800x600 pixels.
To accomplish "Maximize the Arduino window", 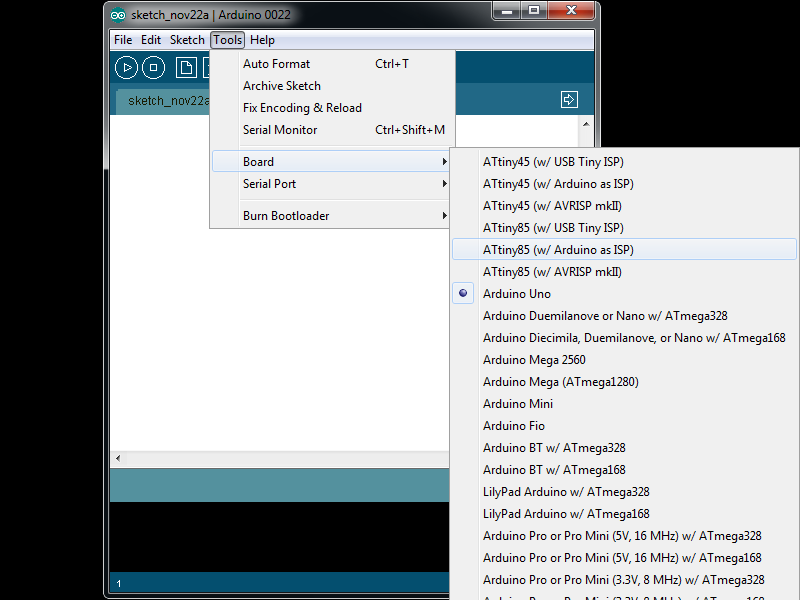I will (x=534, y=11).
